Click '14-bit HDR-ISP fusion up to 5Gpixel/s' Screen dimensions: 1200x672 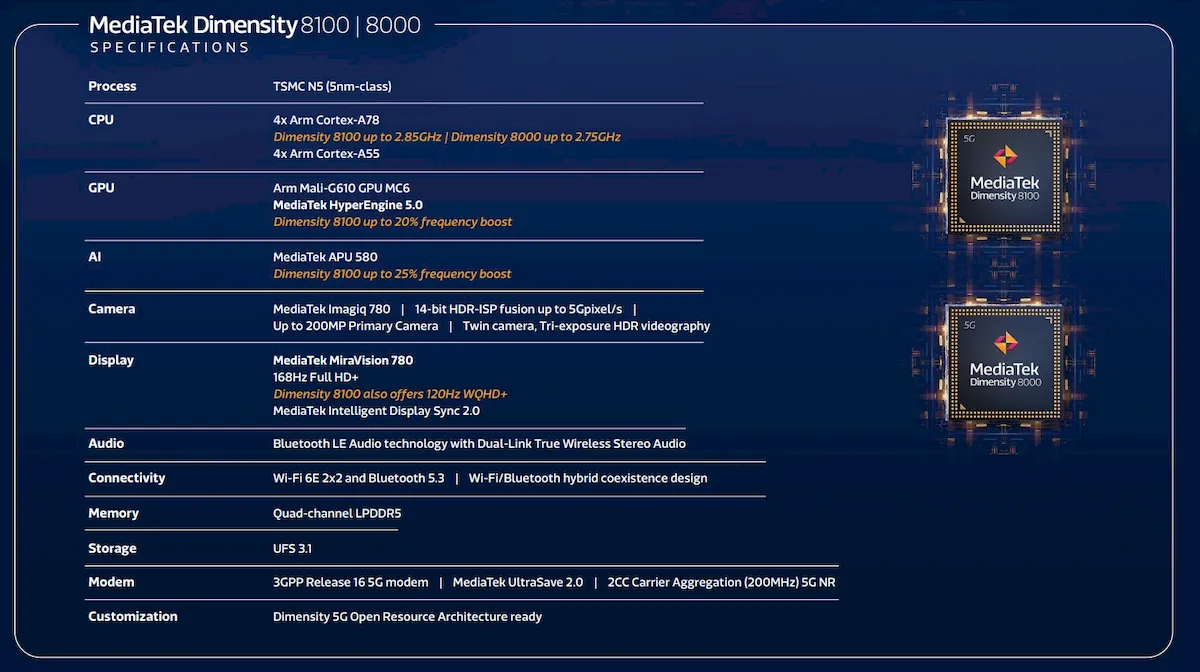518,309
